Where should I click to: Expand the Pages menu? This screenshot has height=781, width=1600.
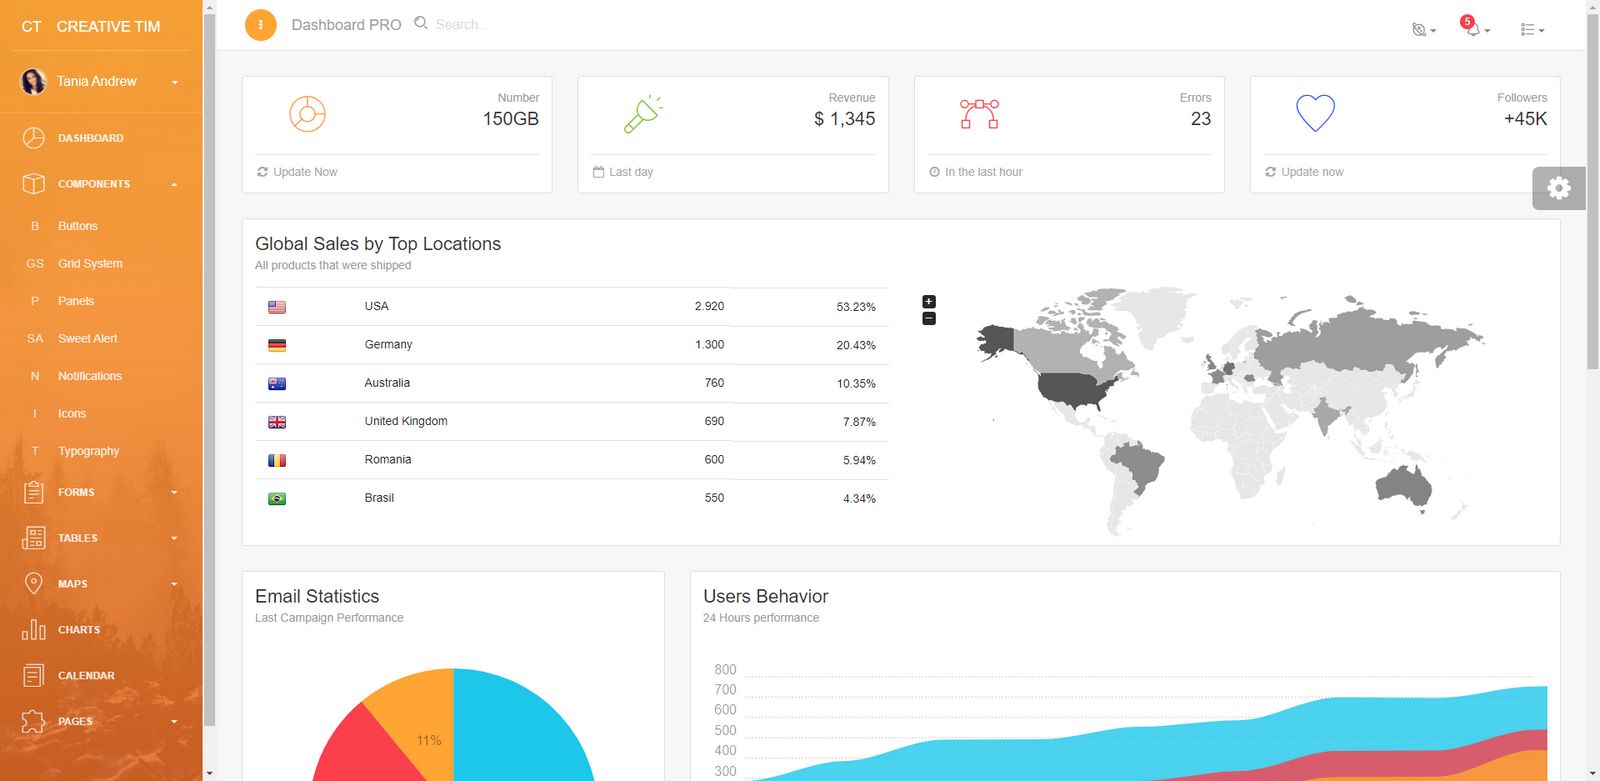pos(175,721)
